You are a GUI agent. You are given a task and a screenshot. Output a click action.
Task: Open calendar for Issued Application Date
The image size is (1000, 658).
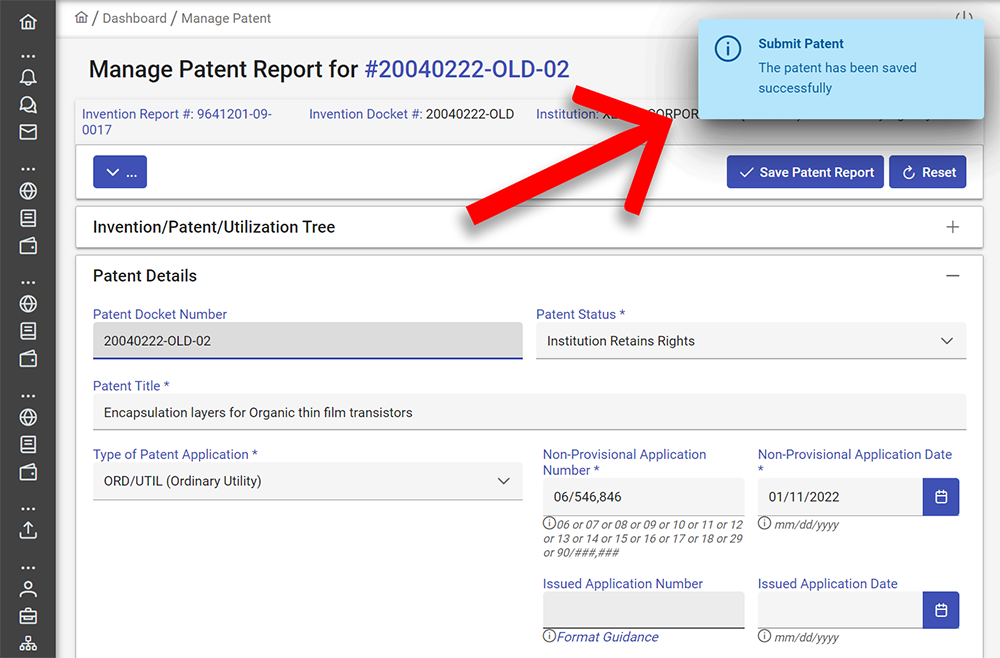[x=940, y=610]
